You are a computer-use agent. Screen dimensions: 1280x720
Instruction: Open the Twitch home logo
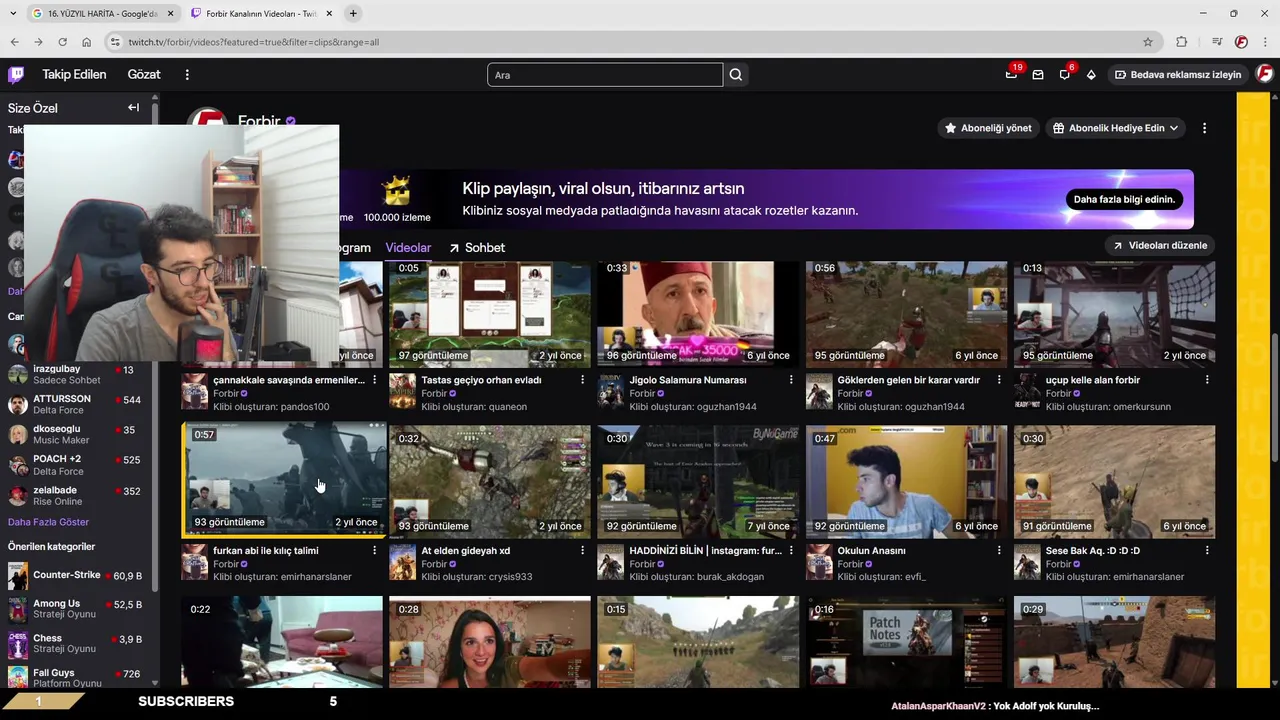tap(16, 74)
